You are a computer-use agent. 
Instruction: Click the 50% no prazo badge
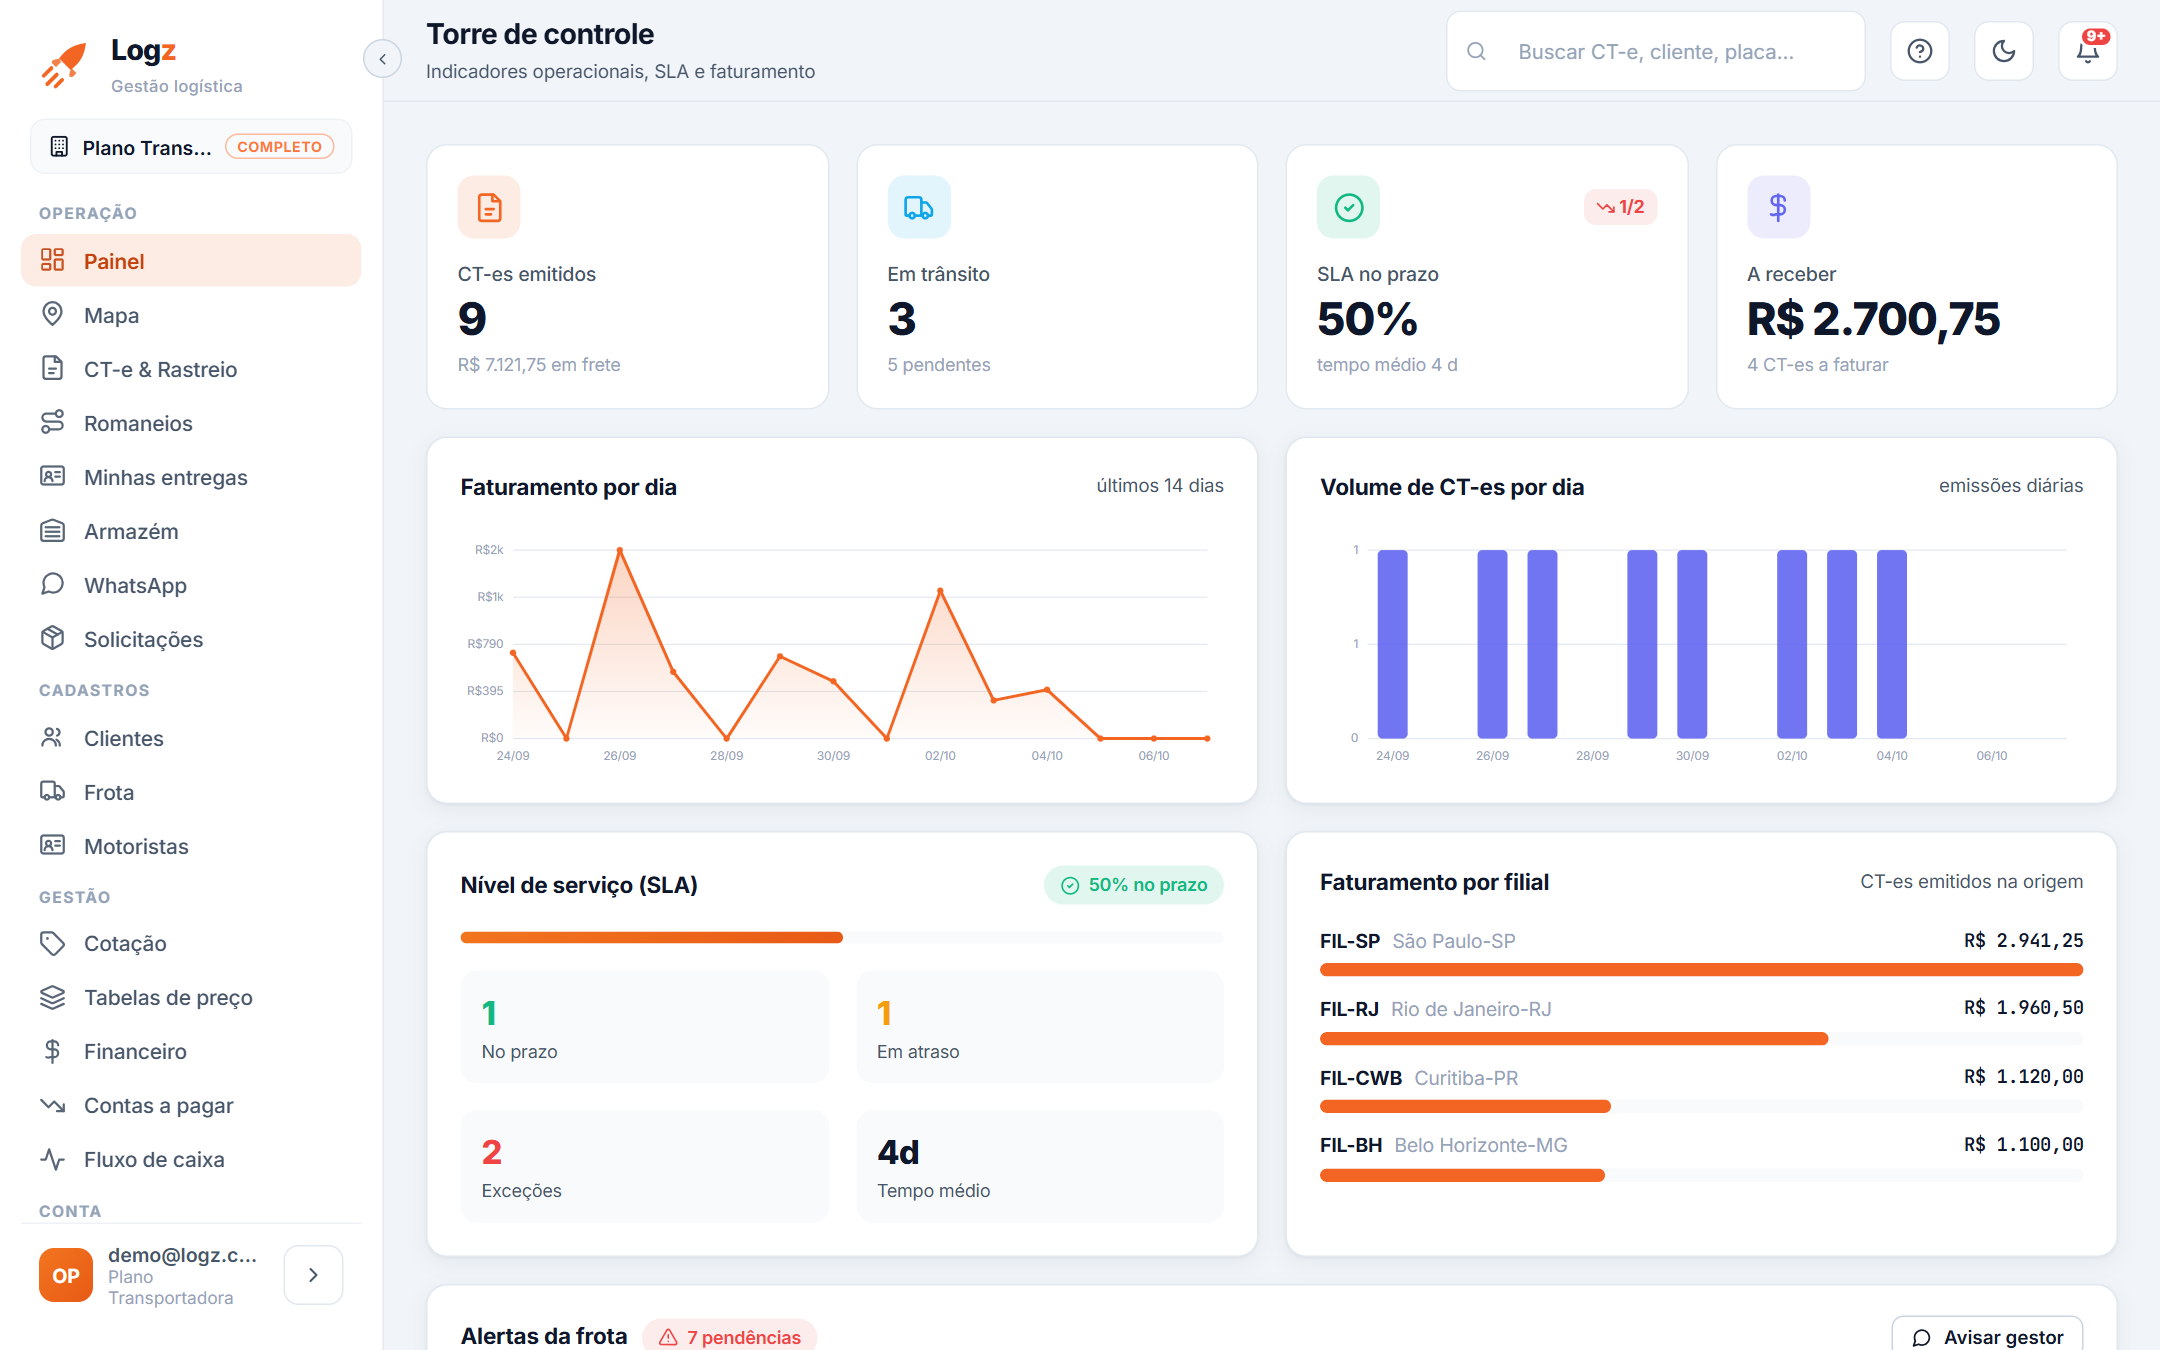click(x=1134, y=885)
